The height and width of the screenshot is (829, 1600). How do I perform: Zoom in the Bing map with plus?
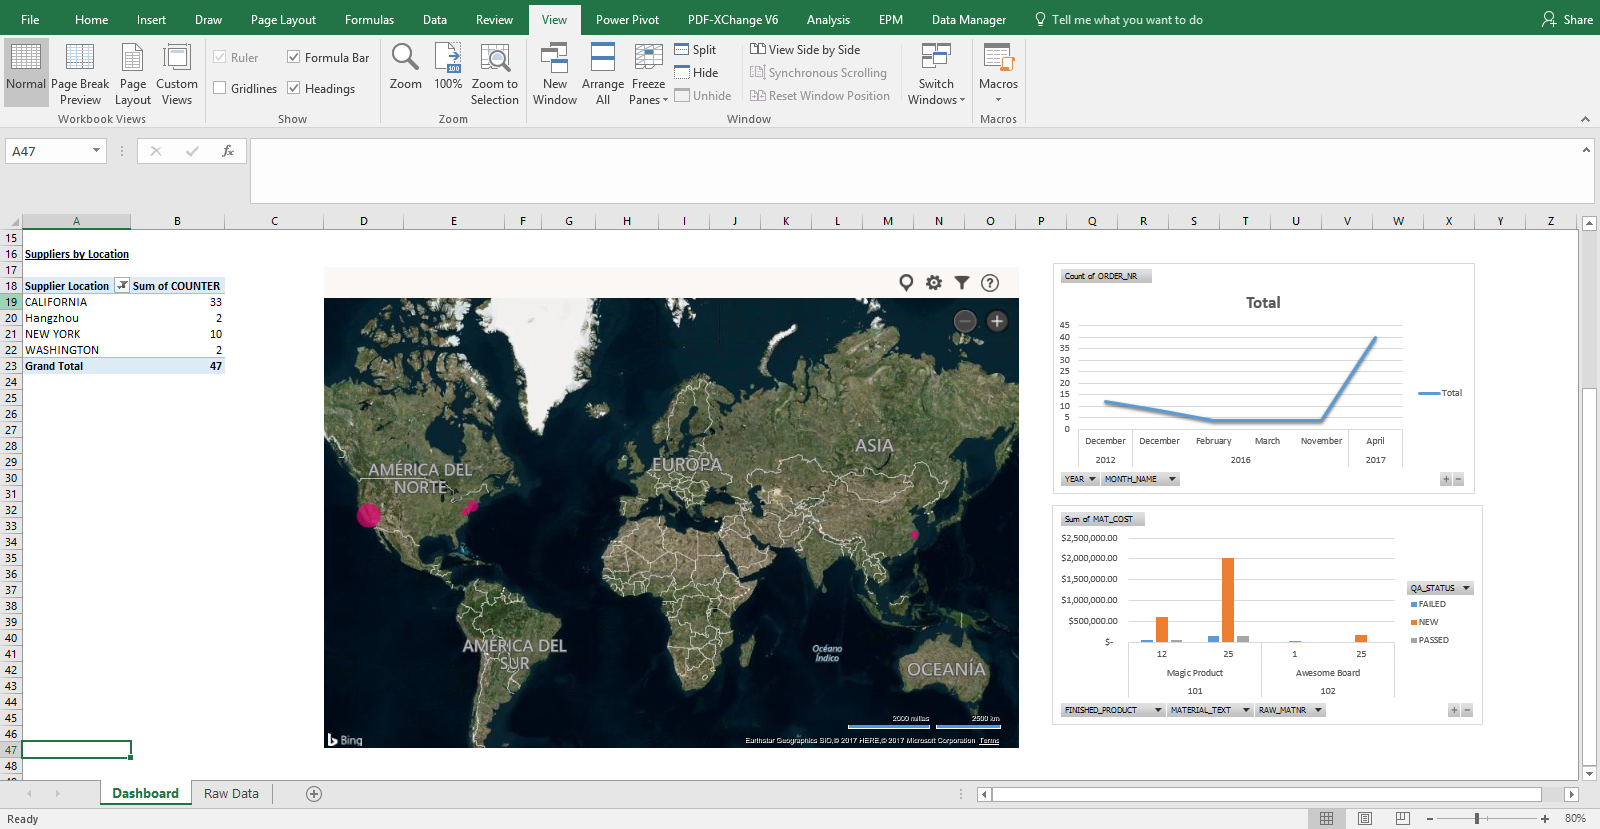coord(997,321)
